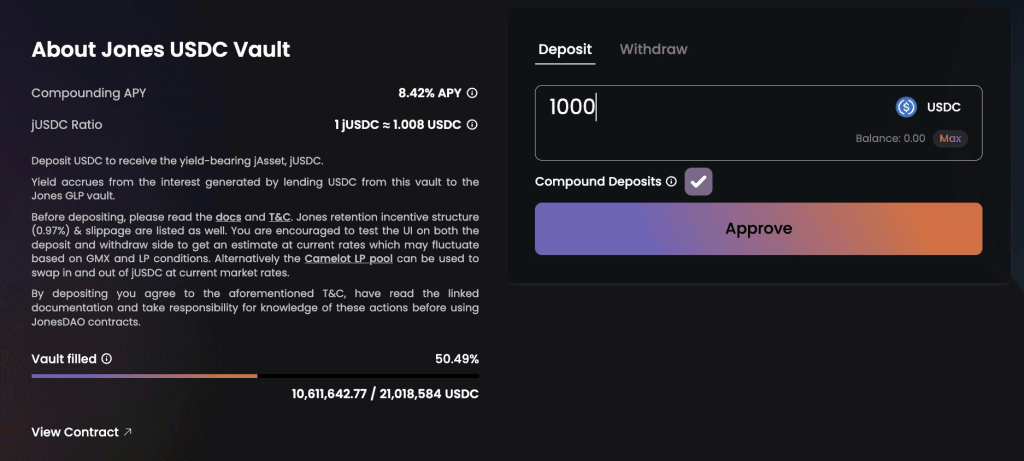1024x461 pixels.
Task: Click the info icon beside jUSDC ratio value
Action: pos(473,124)
